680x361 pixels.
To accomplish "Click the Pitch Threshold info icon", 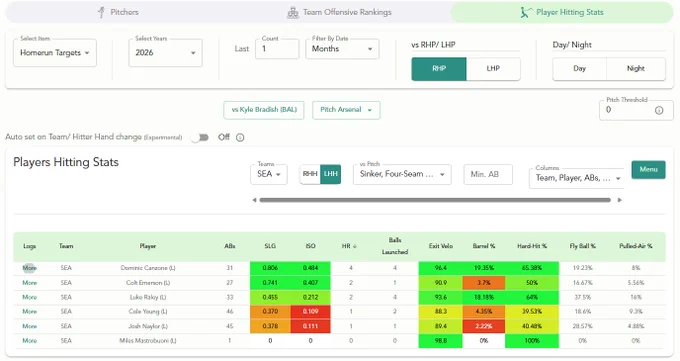I will [x=659, y=111].
